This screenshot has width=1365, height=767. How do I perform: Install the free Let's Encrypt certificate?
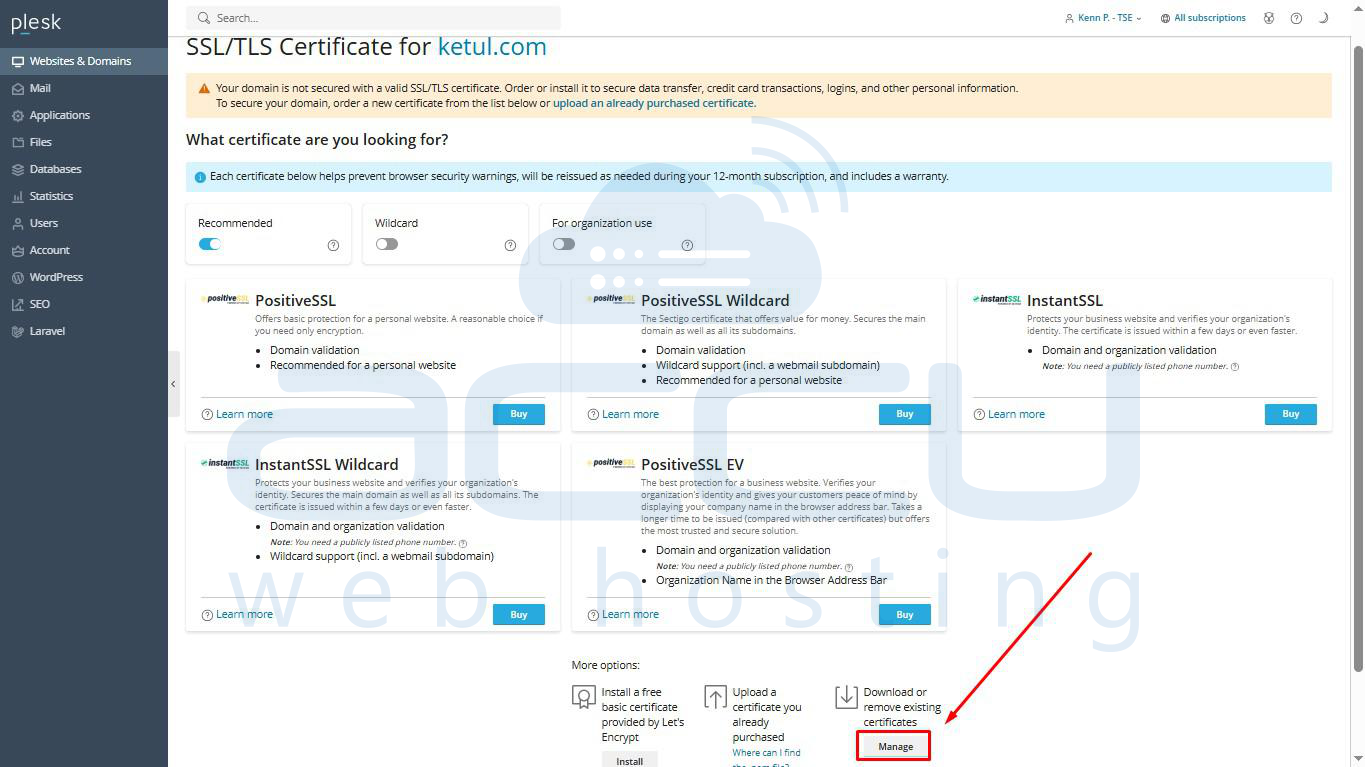(630, 760)
